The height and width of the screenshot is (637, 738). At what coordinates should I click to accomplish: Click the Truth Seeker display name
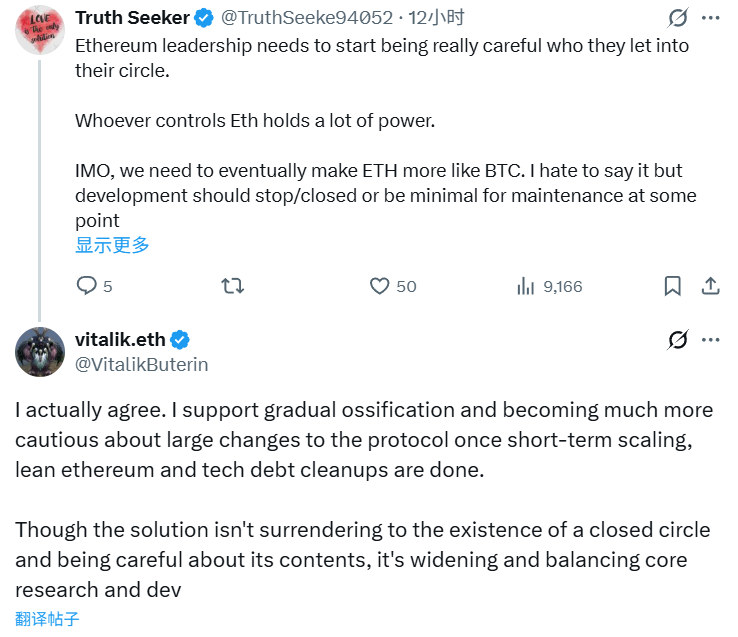131,18
